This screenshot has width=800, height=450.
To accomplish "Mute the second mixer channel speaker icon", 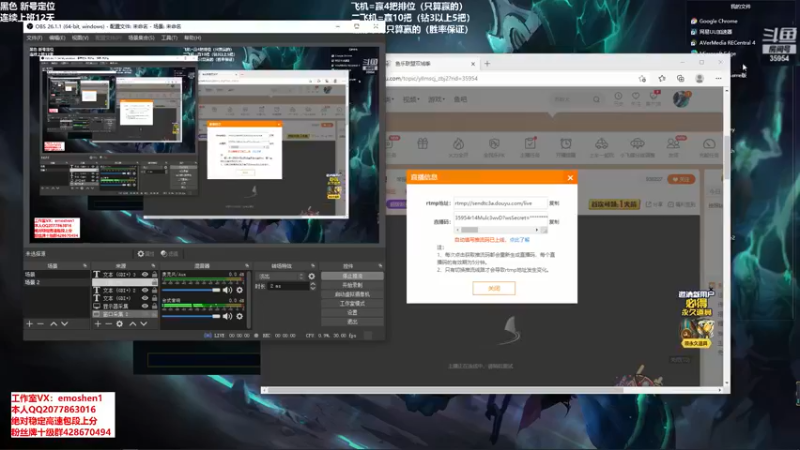I will [x=228, y=316].
